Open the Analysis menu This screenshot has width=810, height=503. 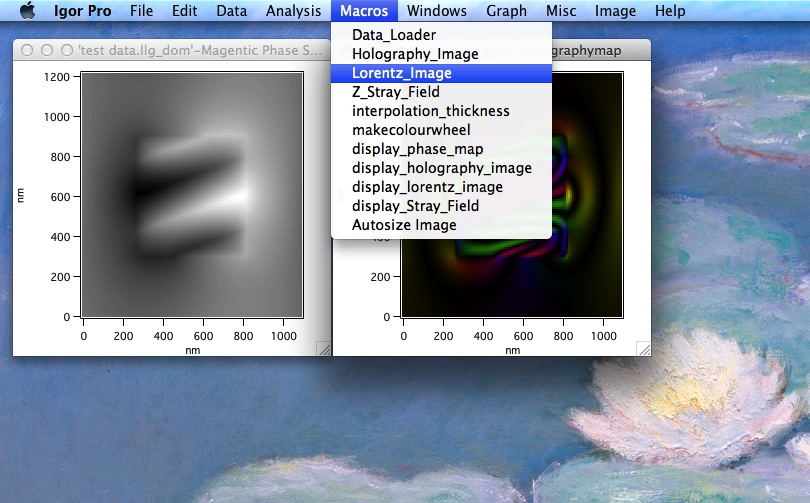(294, 11)
